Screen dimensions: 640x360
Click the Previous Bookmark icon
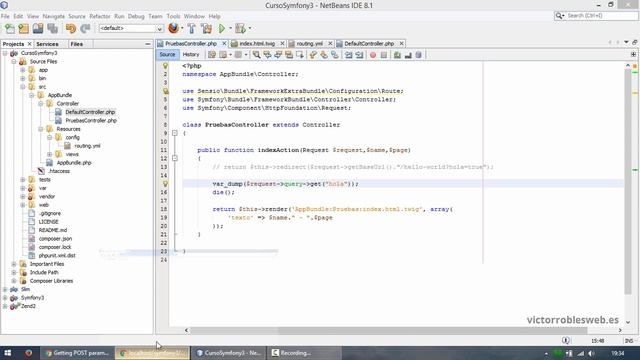point(313,55)
